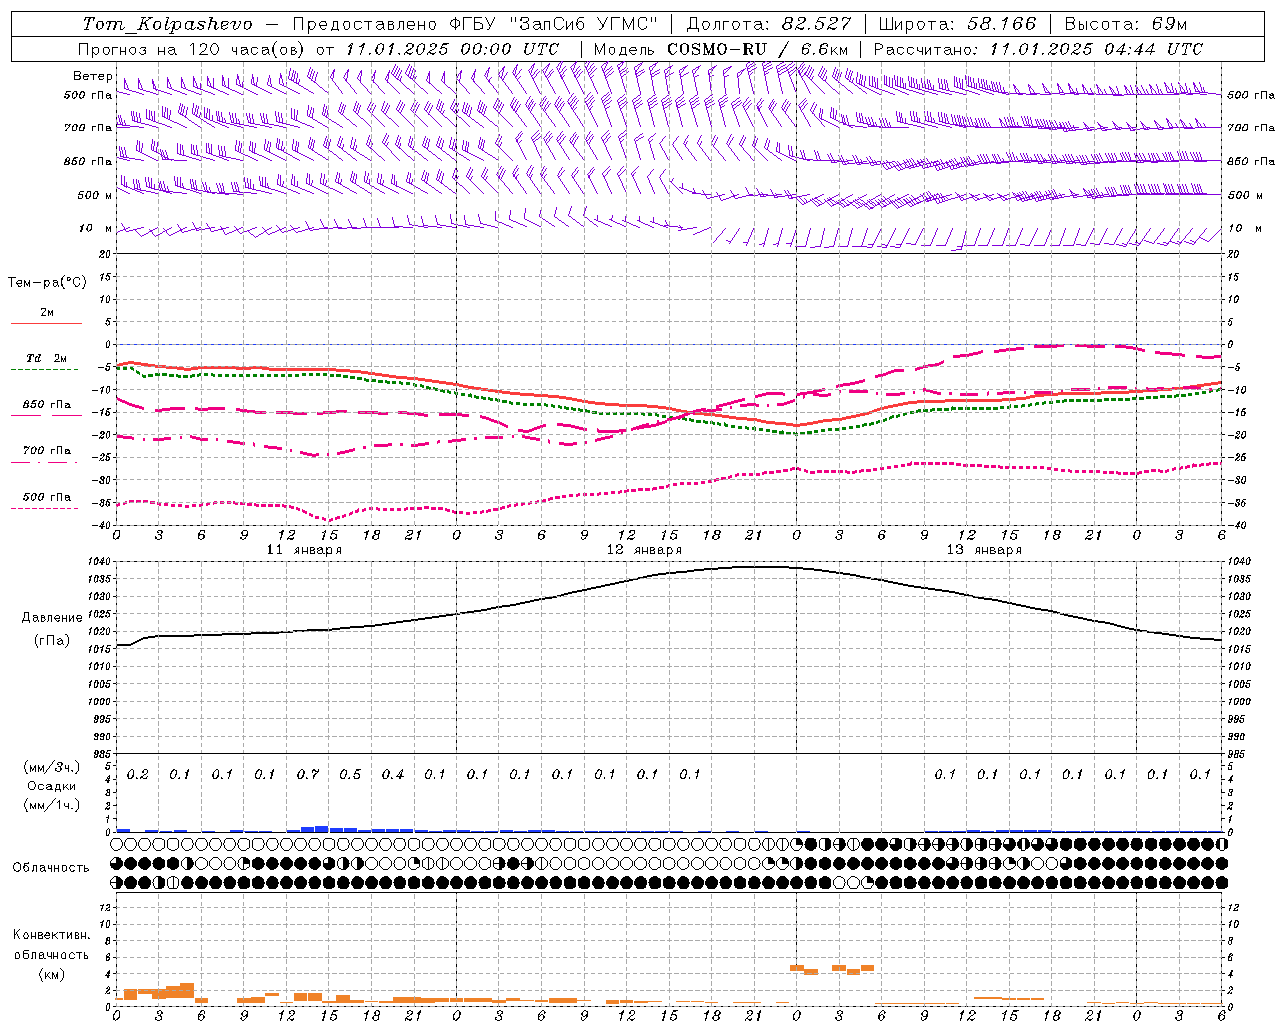
Task: Click the model label COSMO-RU / 6.6км
Action: tap(757, 49)
